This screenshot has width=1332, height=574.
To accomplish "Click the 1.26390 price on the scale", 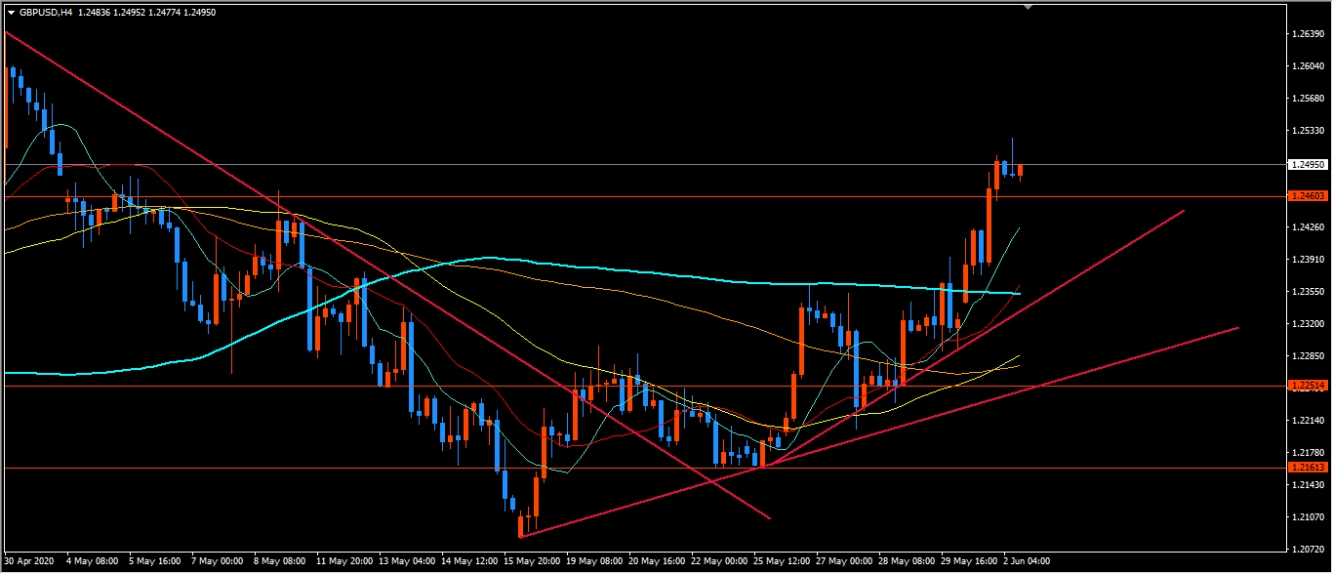I will [1309, 34].
